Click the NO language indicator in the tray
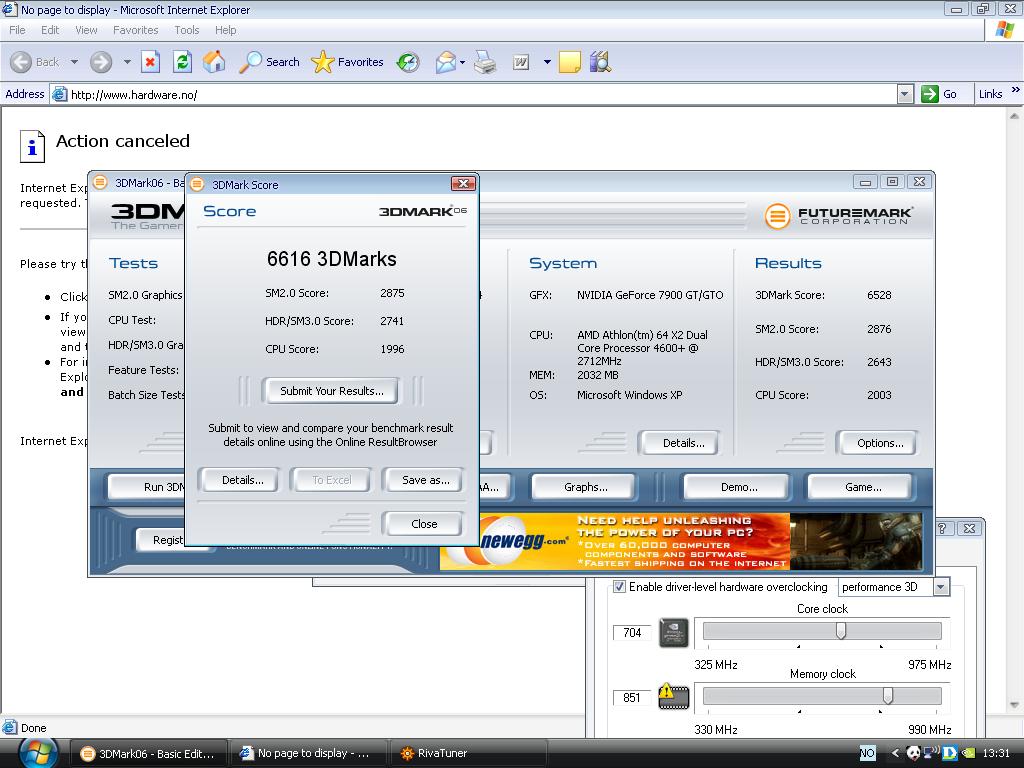1024x768 pixels. pos(867,753)
